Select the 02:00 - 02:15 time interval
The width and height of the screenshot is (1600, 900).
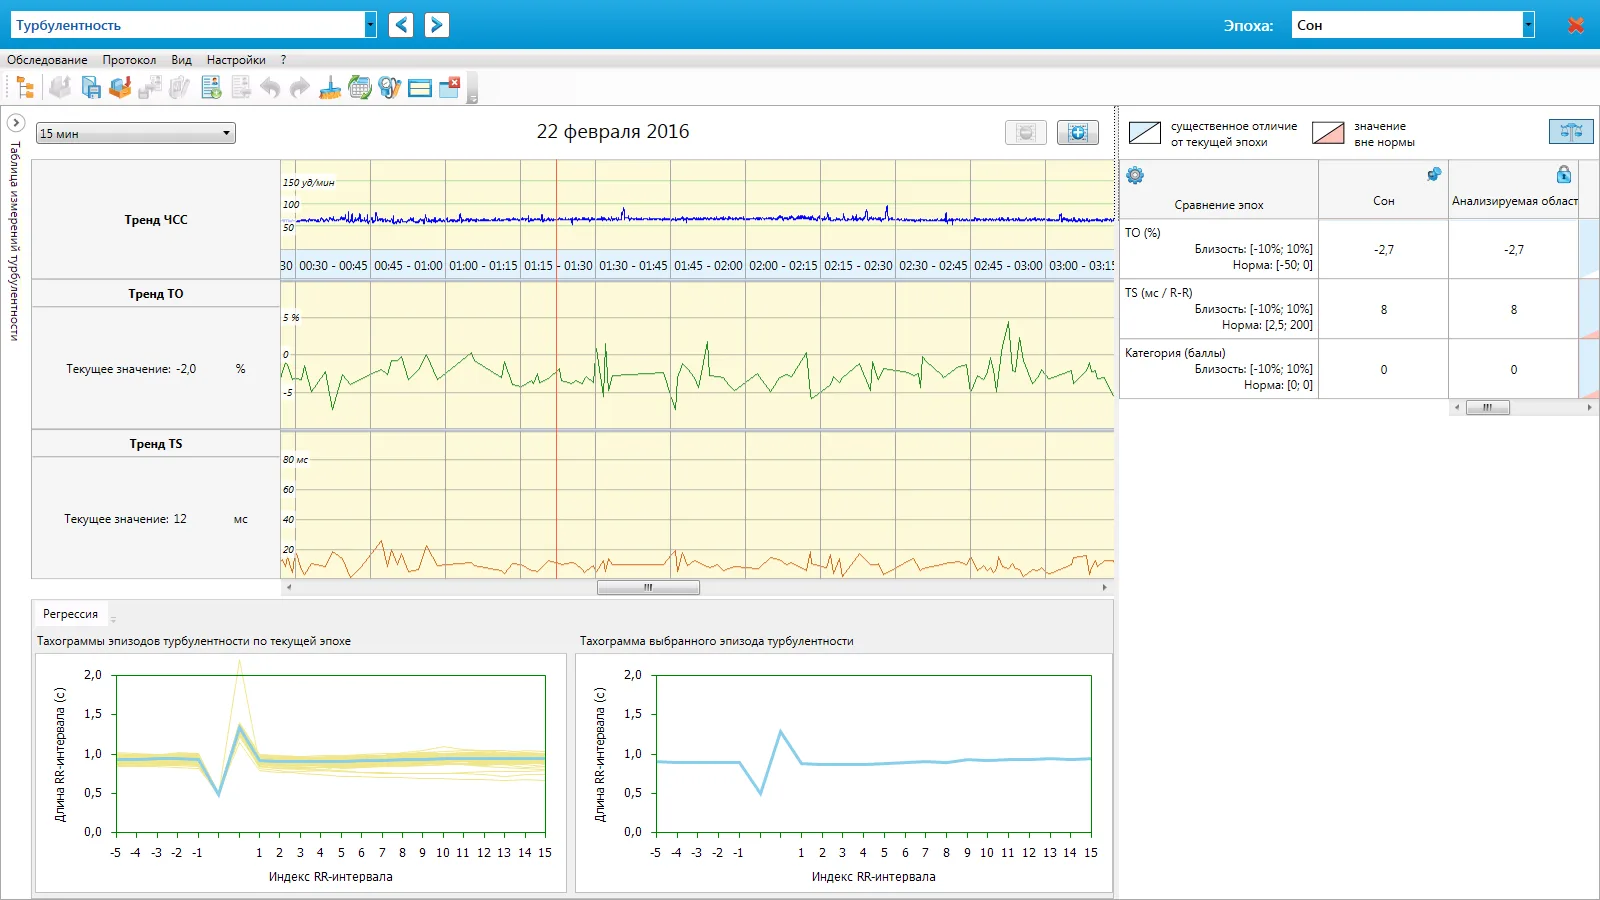[x=783, y=266]
